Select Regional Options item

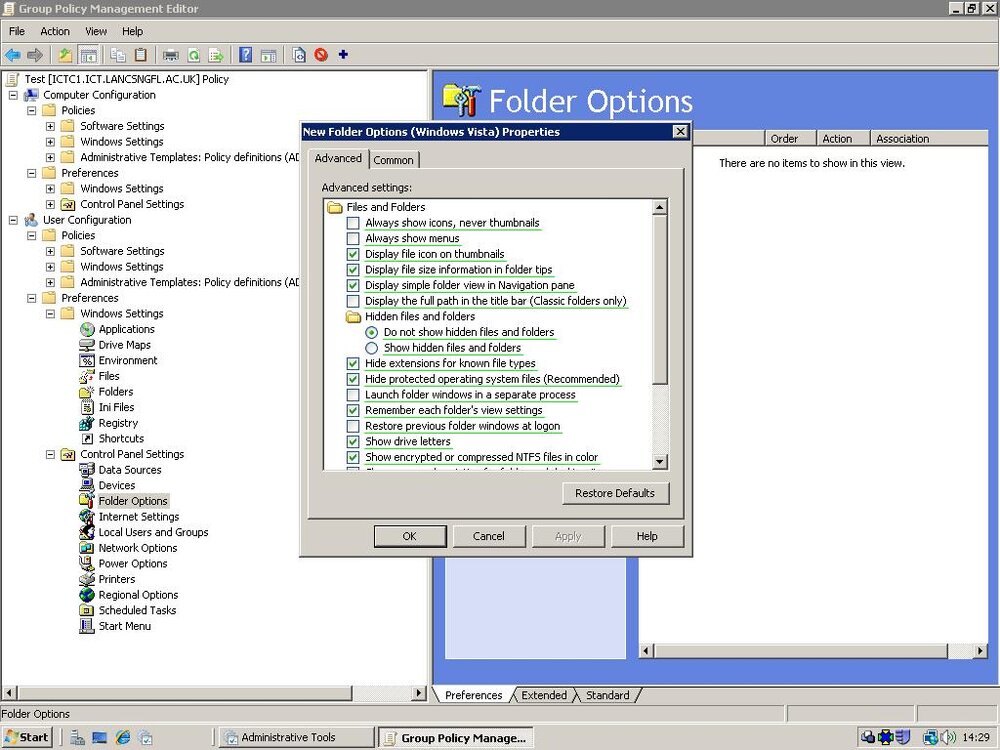pyautogui.click(x=138, y=595)
